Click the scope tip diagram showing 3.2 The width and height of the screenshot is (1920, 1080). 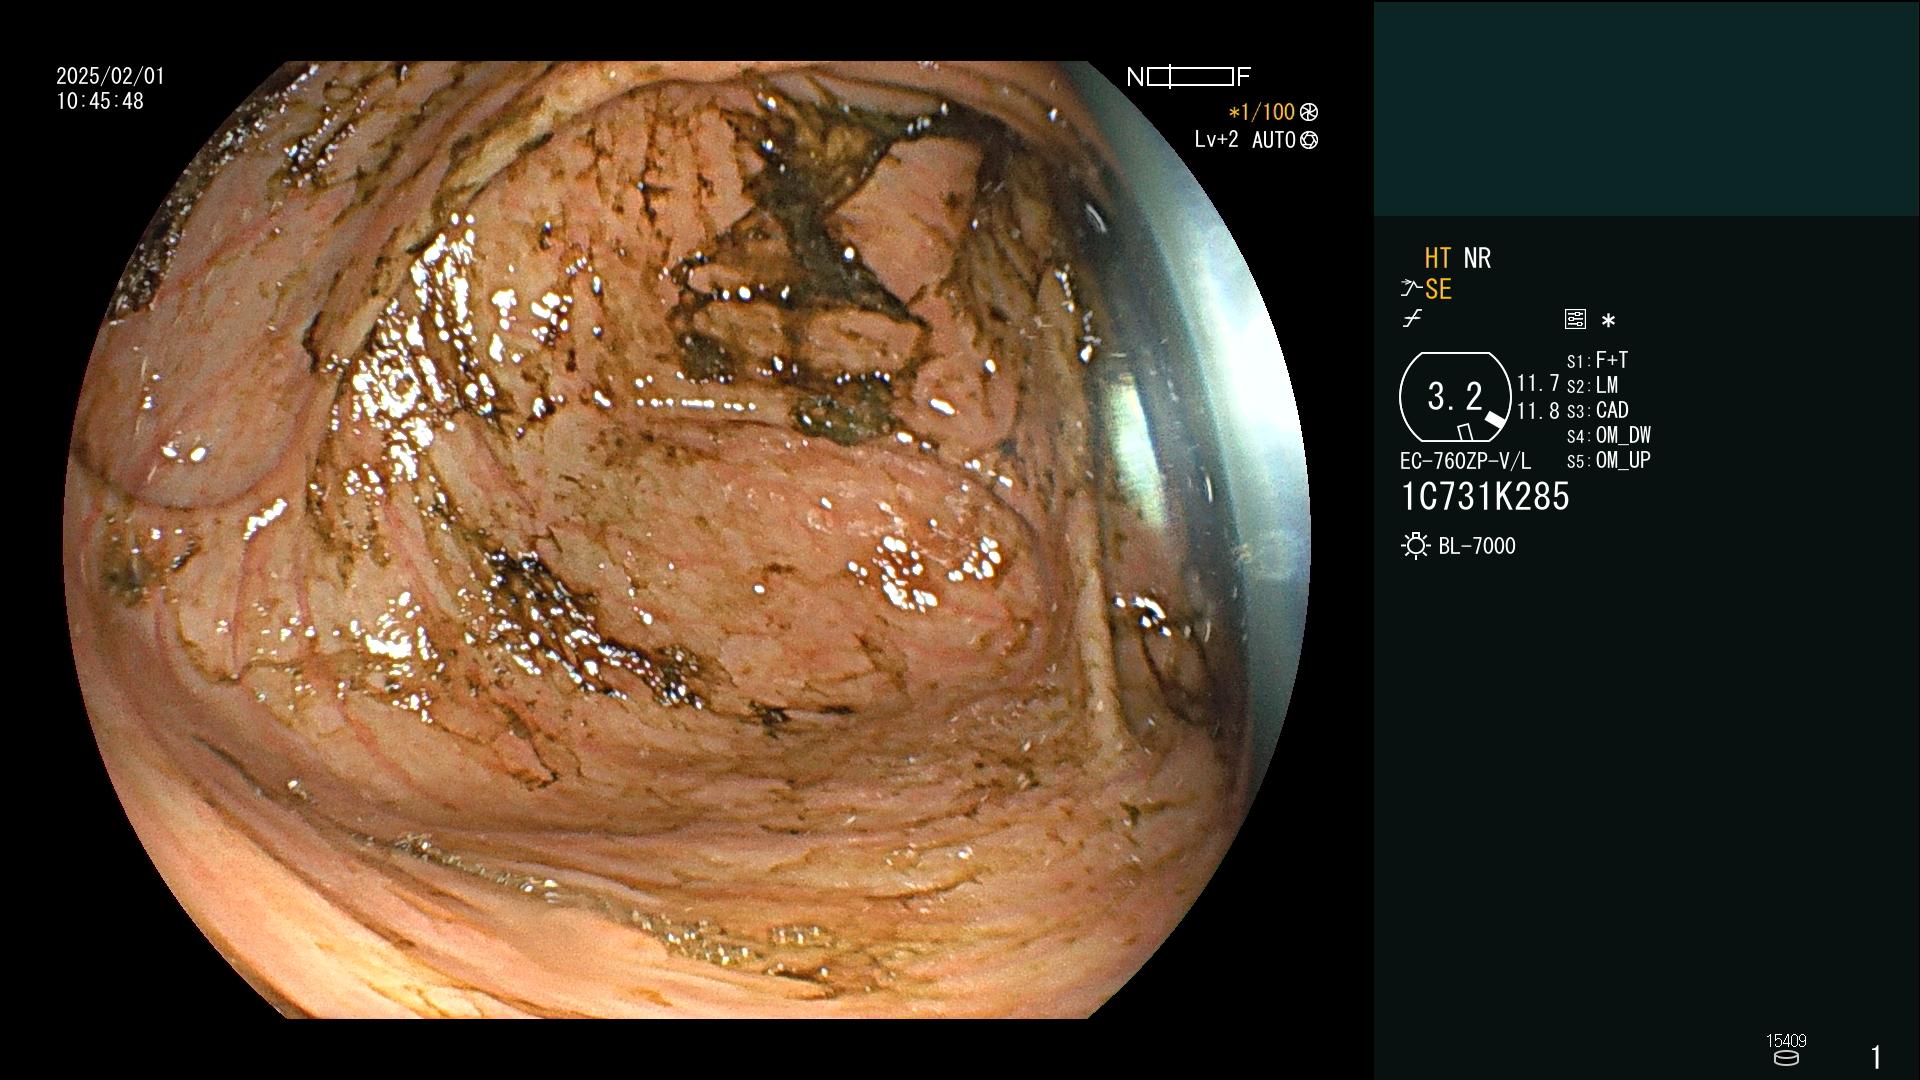1455,397
